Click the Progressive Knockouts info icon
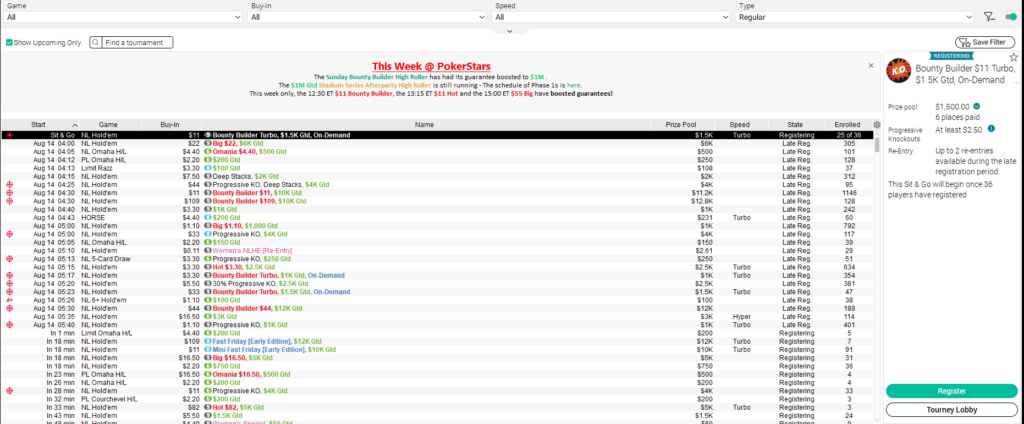Viewport: 1024px width, 424px height. 991,128
